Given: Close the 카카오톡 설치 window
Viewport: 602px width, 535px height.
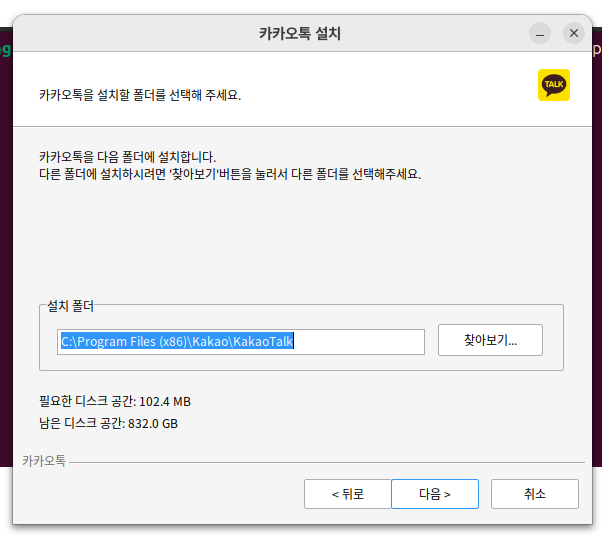Looking at the screenshot, I should coord(574,33).
